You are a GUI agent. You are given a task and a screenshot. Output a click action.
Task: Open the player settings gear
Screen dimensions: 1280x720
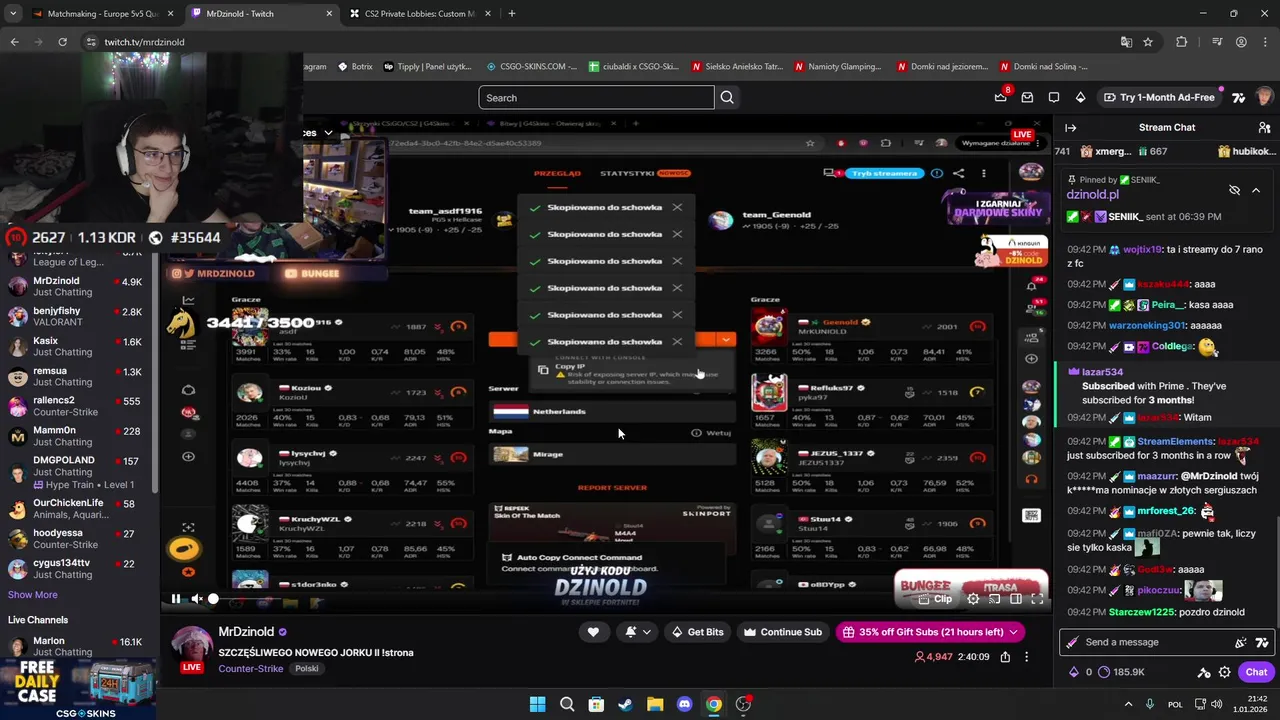(973, 599)
